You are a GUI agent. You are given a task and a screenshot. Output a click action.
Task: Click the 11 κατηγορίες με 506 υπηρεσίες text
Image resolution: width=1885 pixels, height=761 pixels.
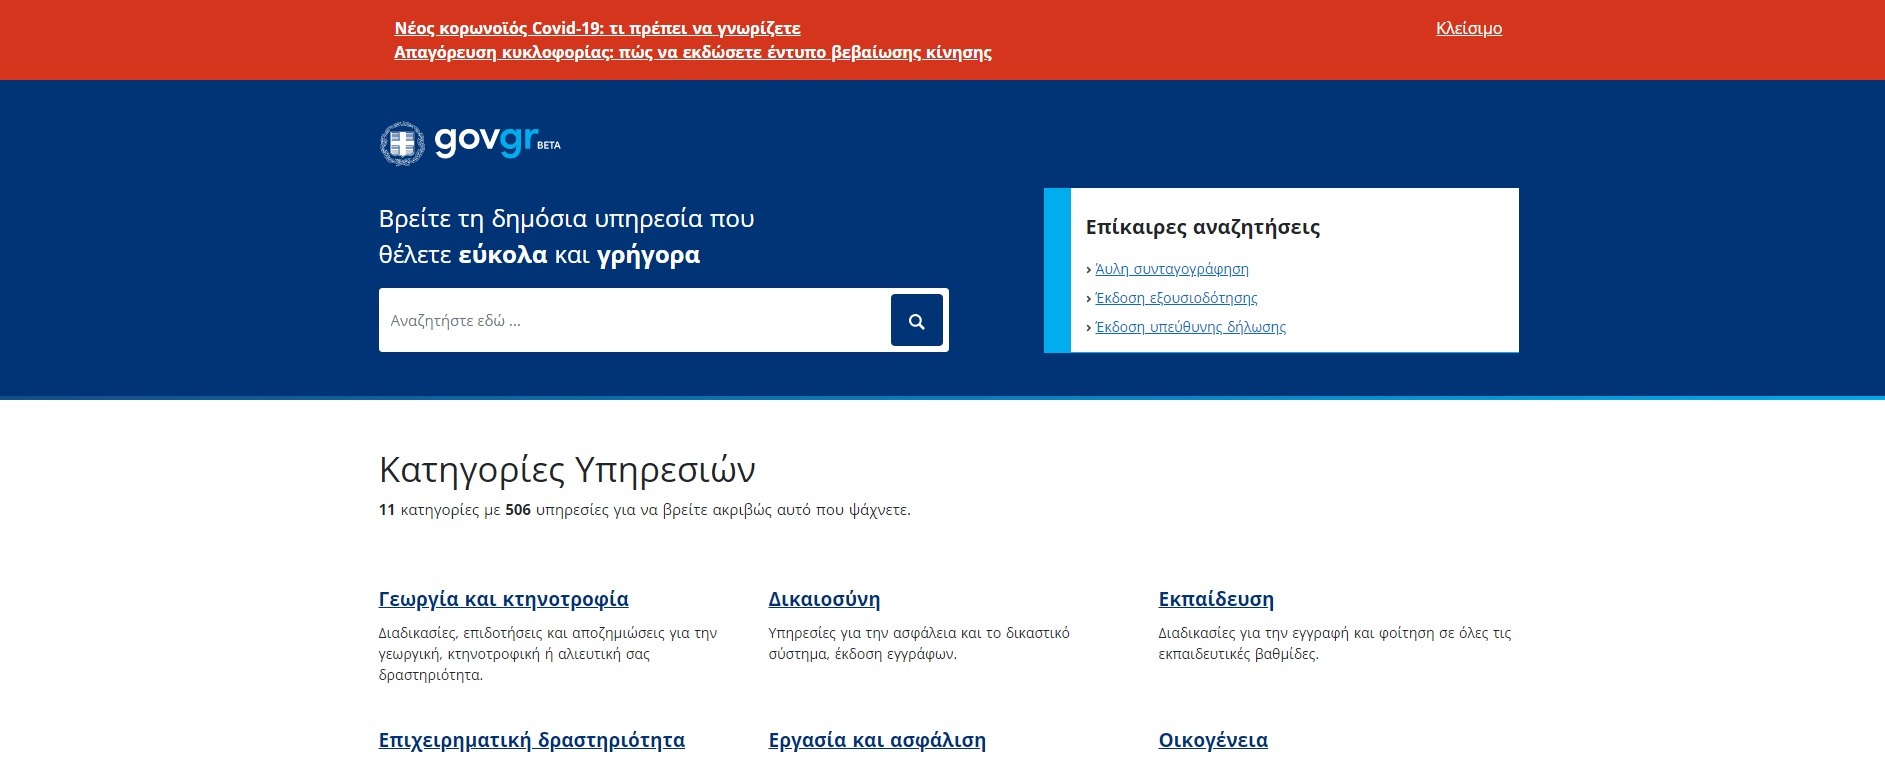[644, 510]
